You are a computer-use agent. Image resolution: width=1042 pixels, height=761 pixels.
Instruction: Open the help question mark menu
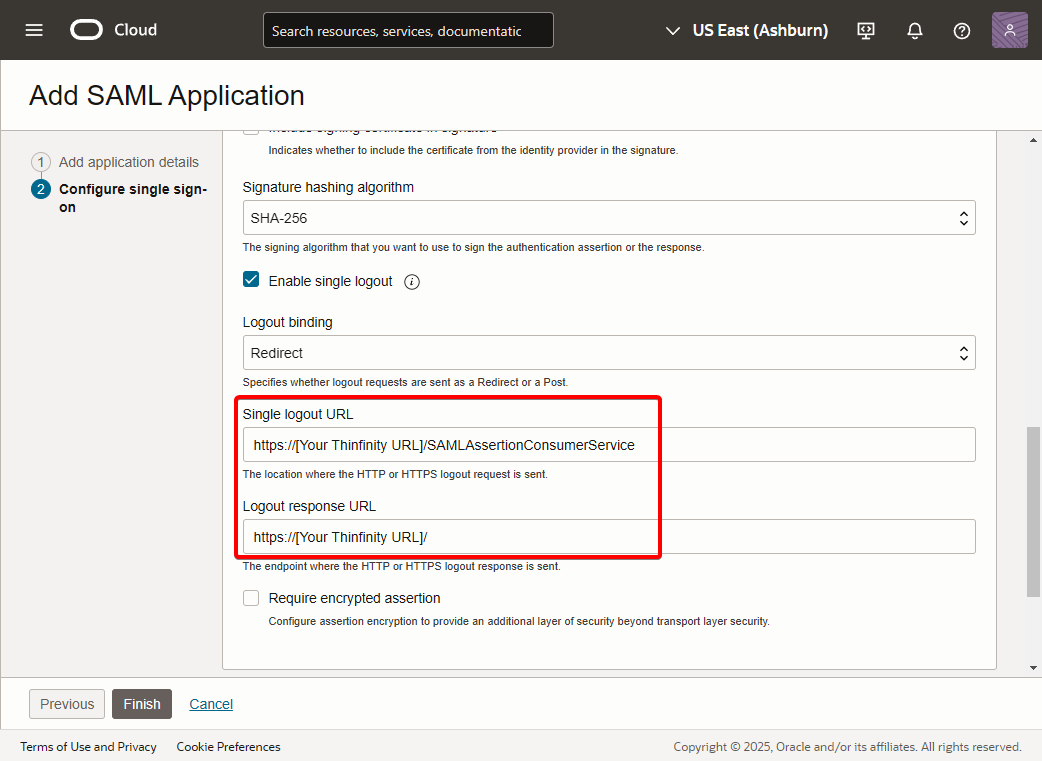click(x=962, y=31)
